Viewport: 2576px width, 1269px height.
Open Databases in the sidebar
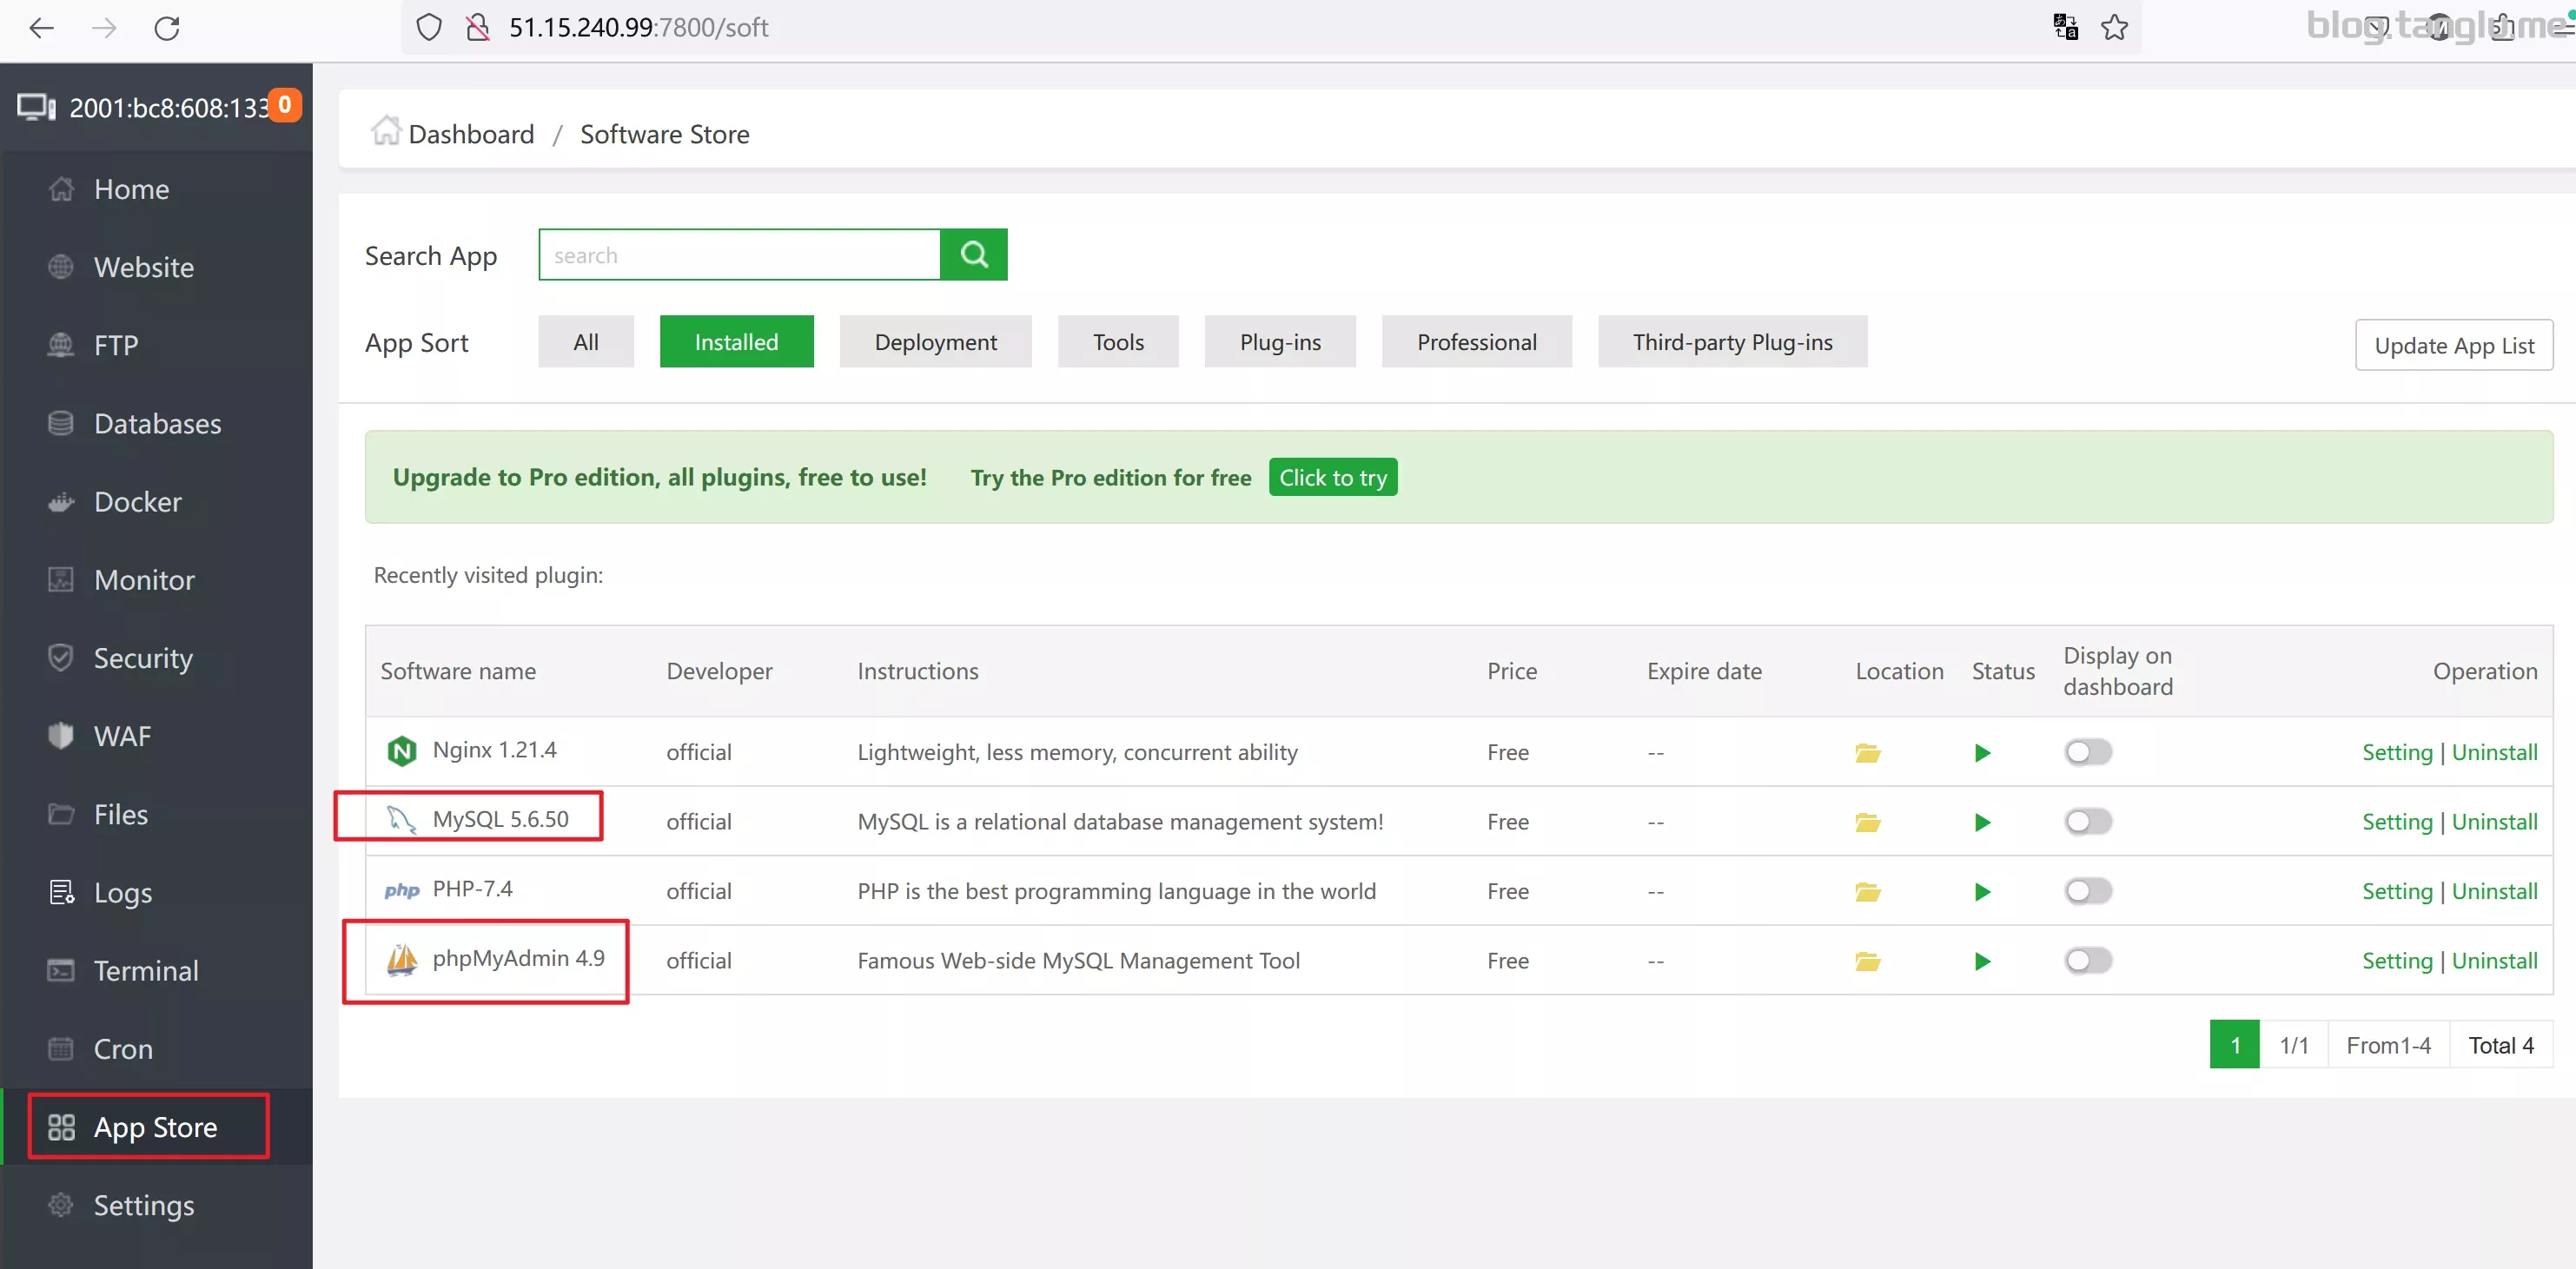click(x=156, y=424)
